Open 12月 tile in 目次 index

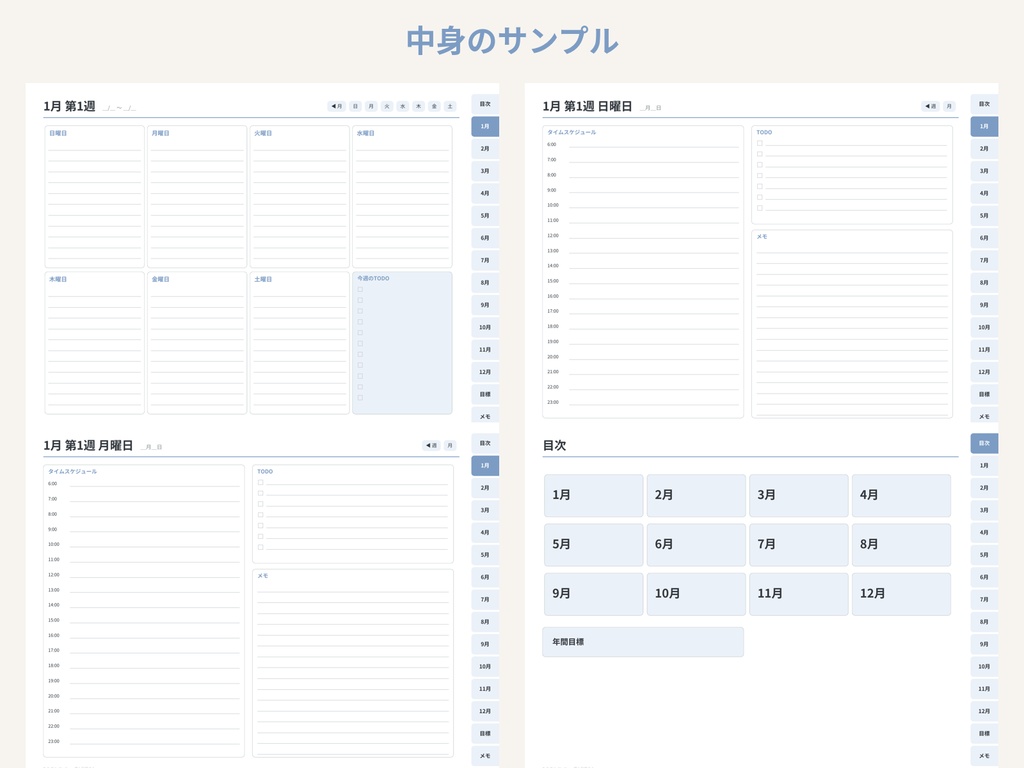[x=901, y=594]
